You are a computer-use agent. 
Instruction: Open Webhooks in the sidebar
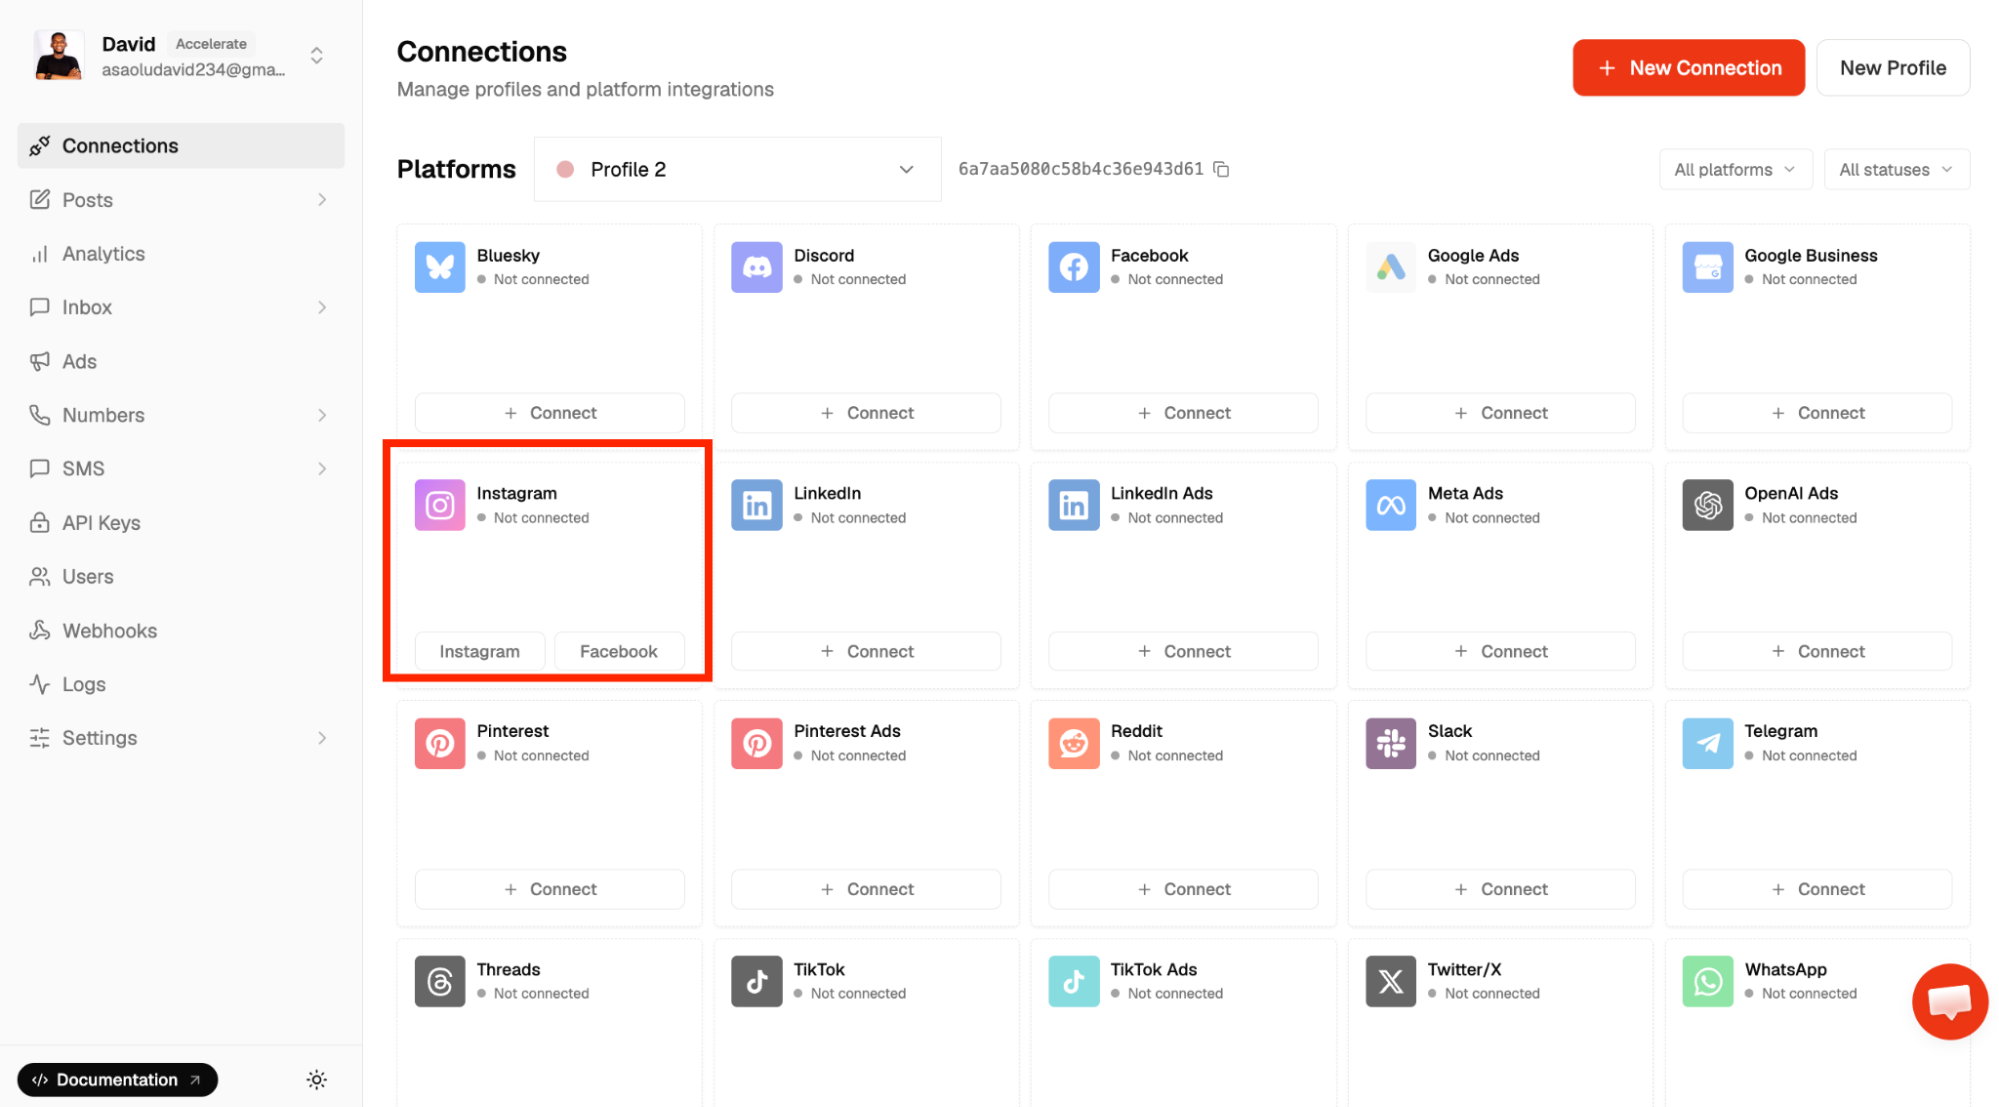point(181,630)
